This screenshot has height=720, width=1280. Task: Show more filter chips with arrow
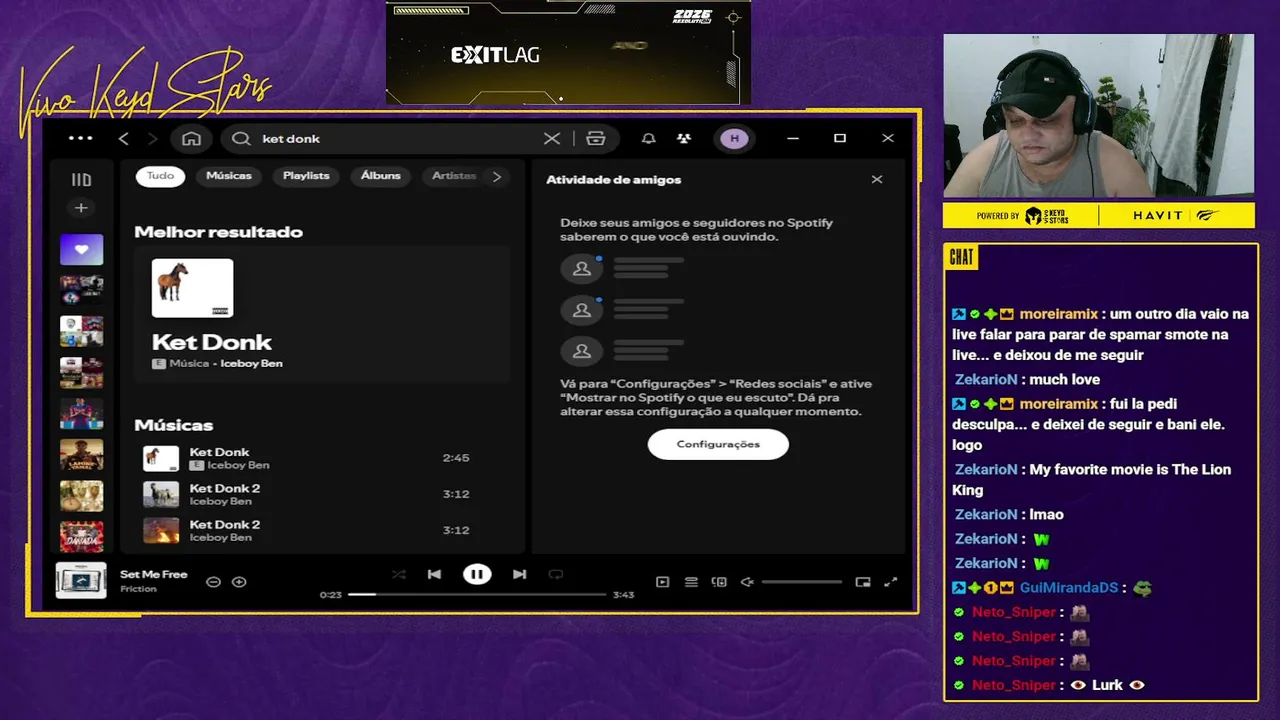(x=497, y=176)
